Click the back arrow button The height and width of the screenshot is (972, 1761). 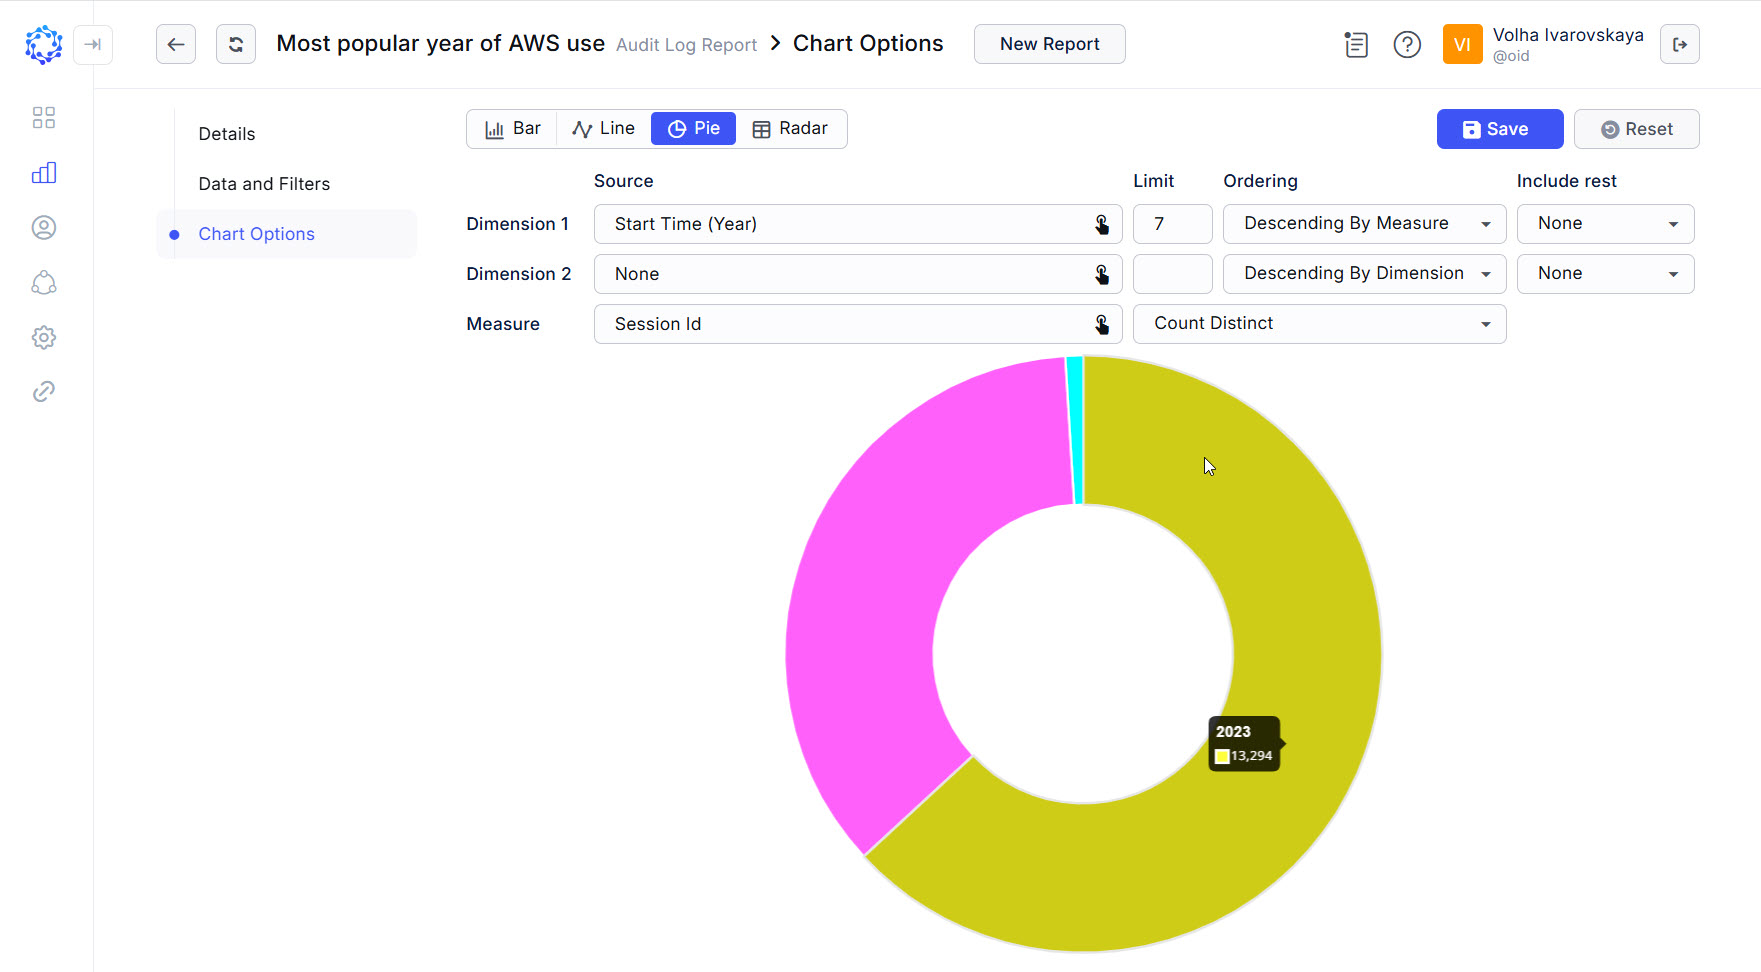click(x=176, y=44)
